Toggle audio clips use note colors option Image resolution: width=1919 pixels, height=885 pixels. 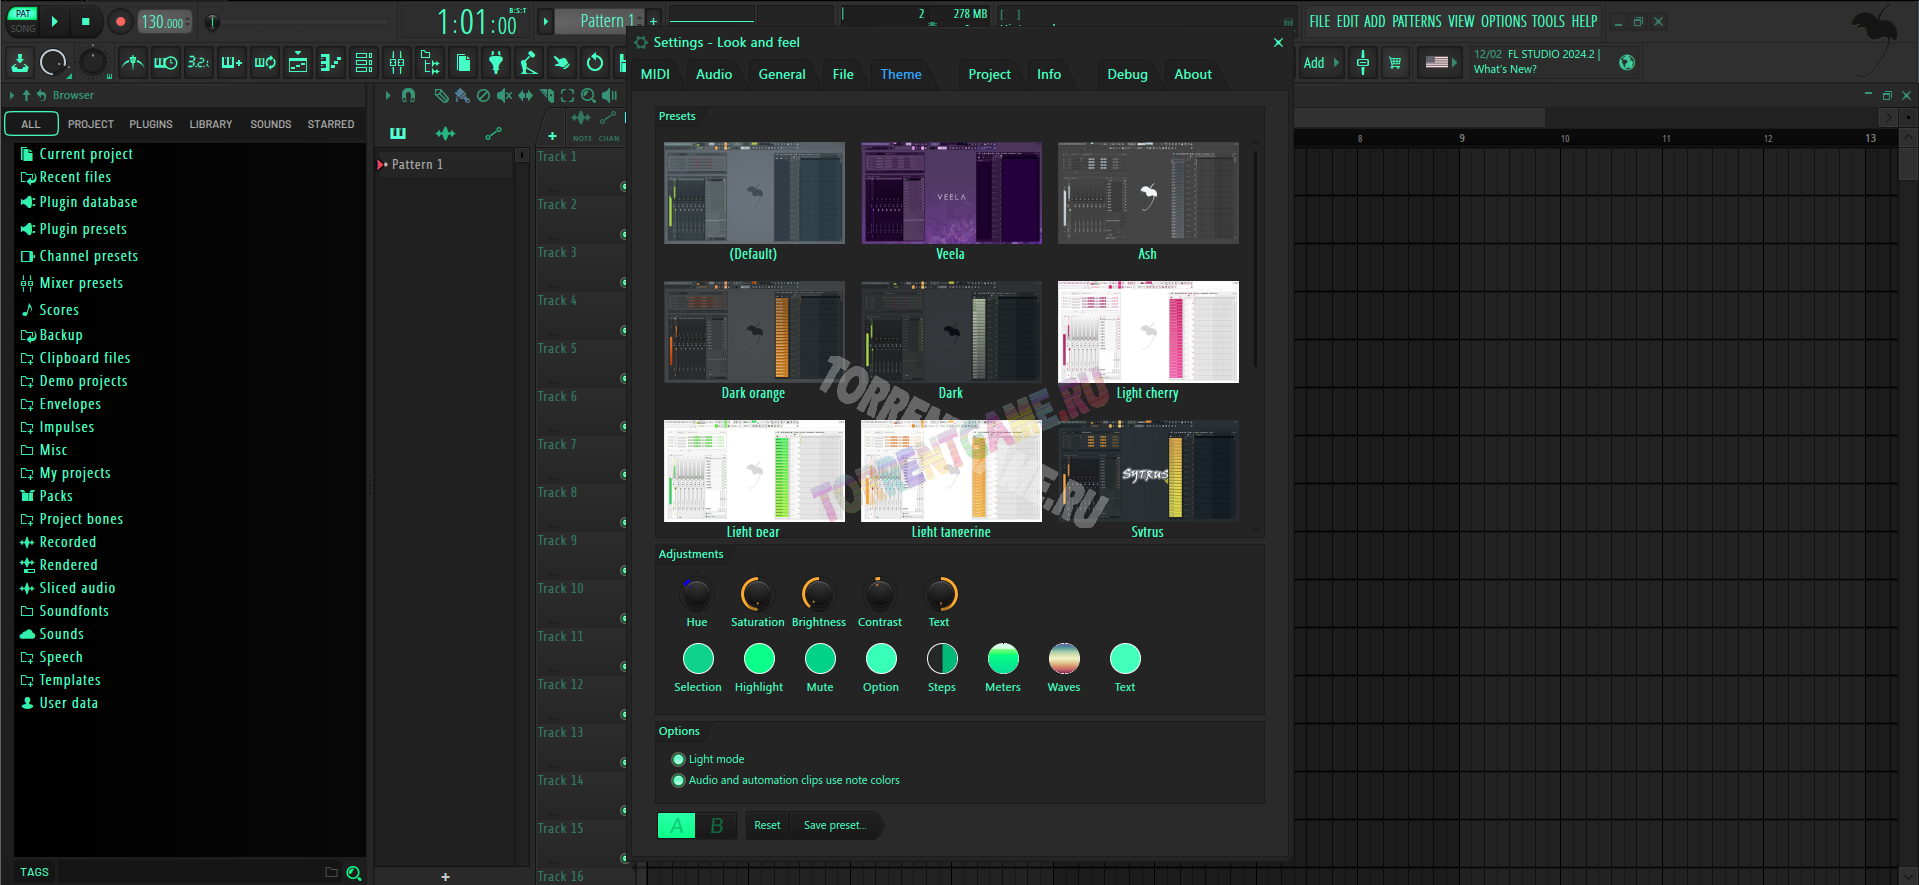pyautogui.click(x=679, y=781)
